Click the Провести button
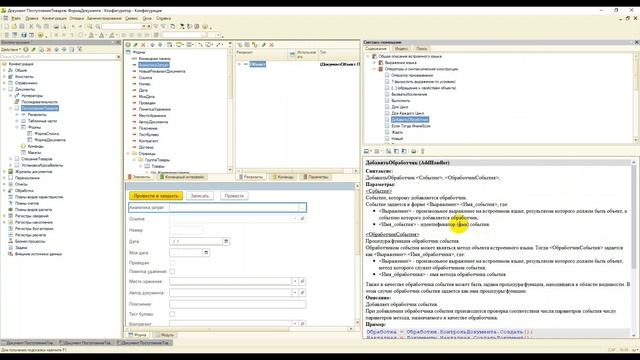This screenshot has height=360, width=640. pos(234,196)
